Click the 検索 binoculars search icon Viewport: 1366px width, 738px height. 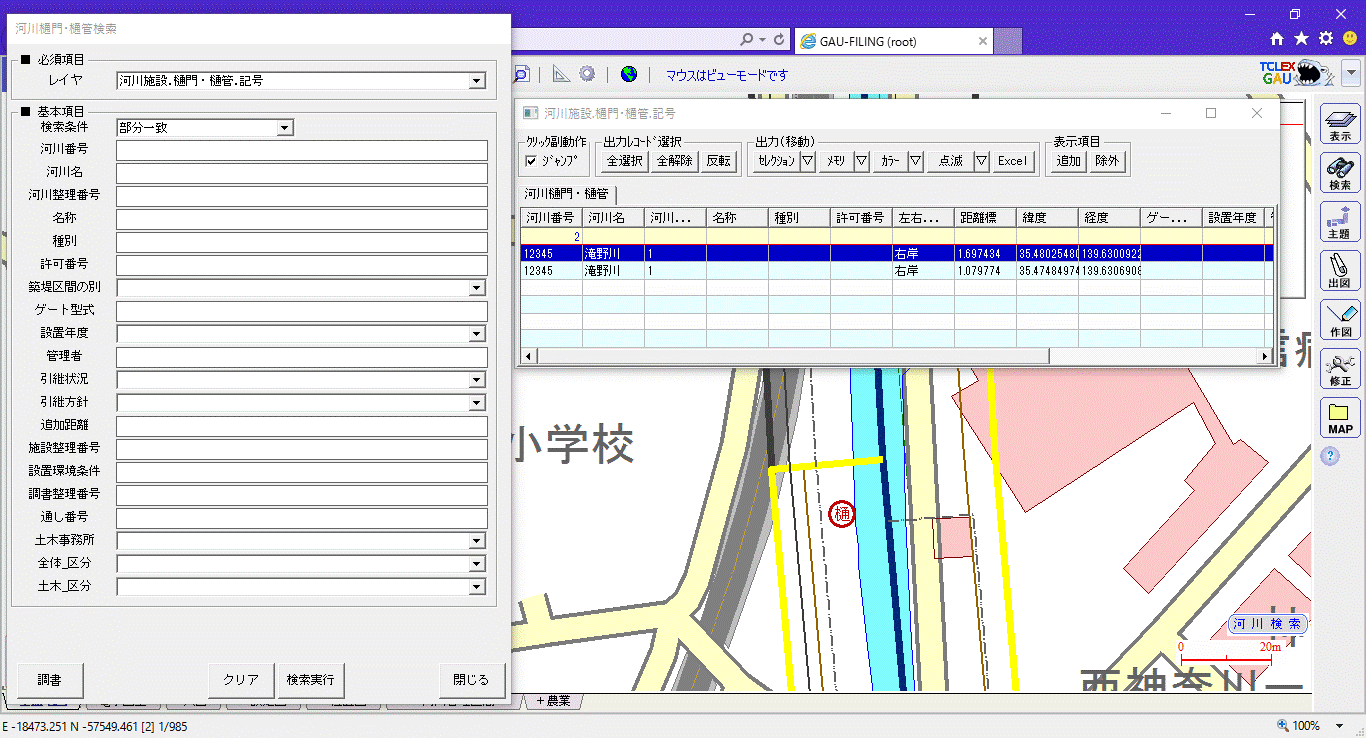click(x=1340, y=173)
